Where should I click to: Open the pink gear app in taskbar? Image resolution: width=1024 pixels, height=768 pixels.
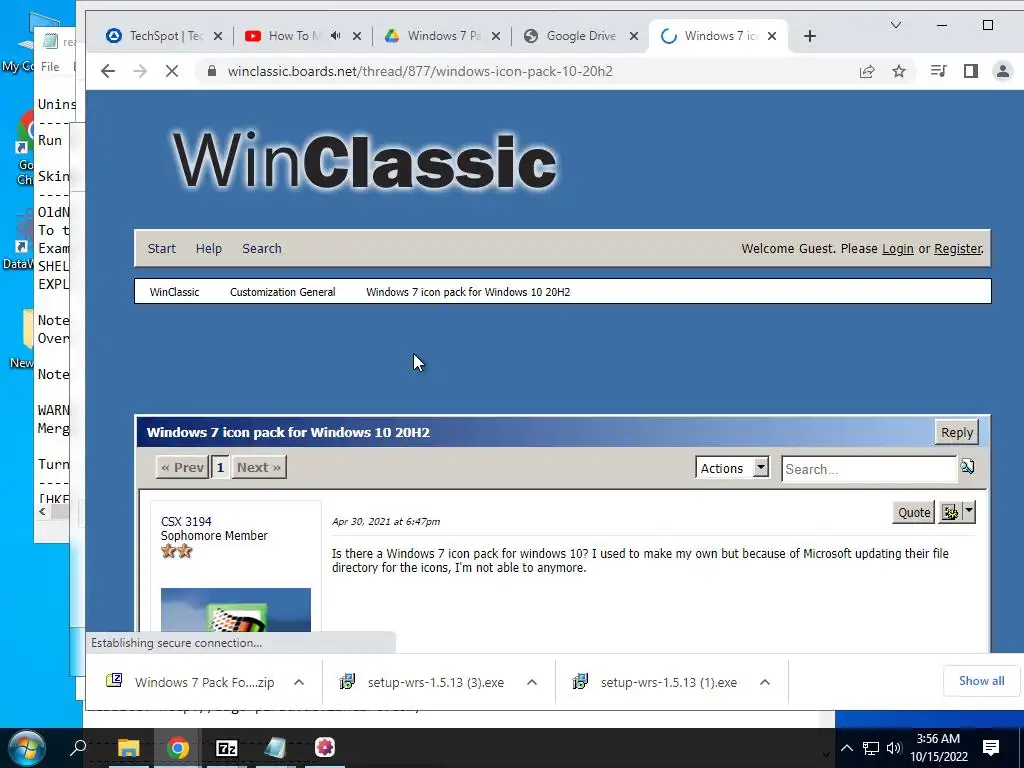325,747
